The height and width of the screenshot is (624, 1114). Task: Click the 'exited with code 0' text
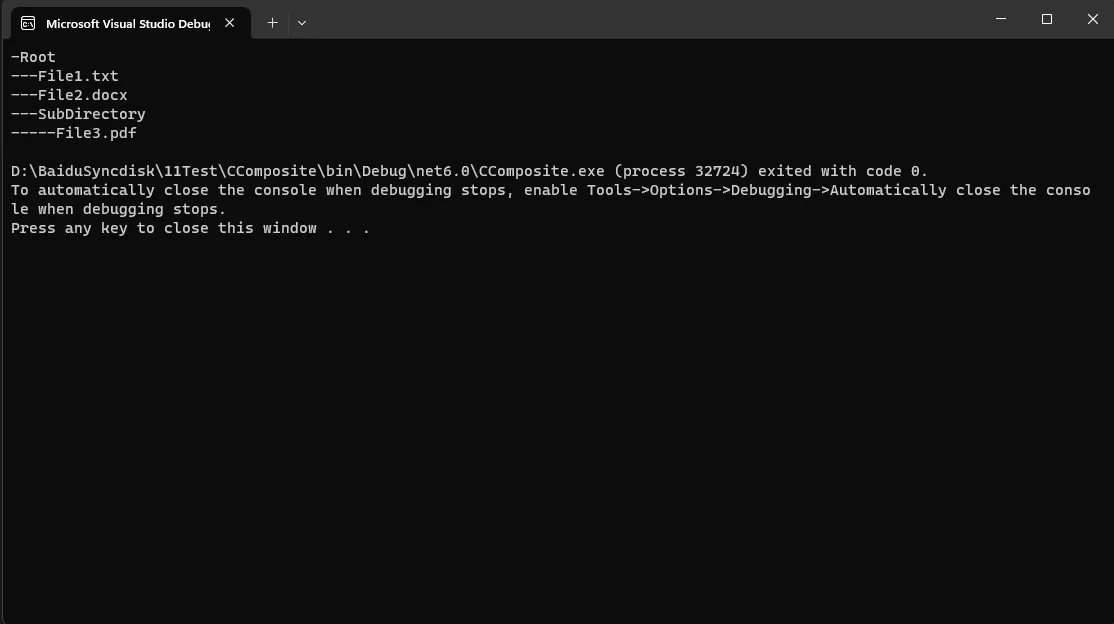pos(838,171)
